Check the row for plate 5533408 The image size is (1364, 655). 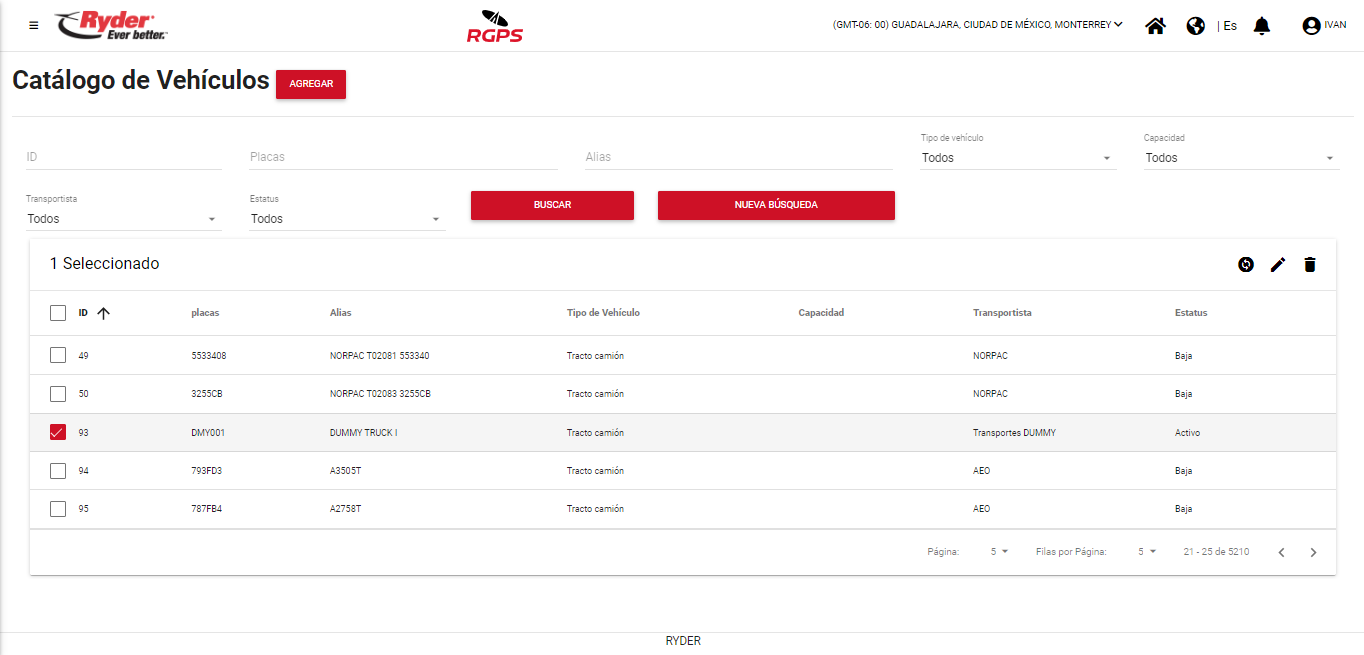click(58, 355)
